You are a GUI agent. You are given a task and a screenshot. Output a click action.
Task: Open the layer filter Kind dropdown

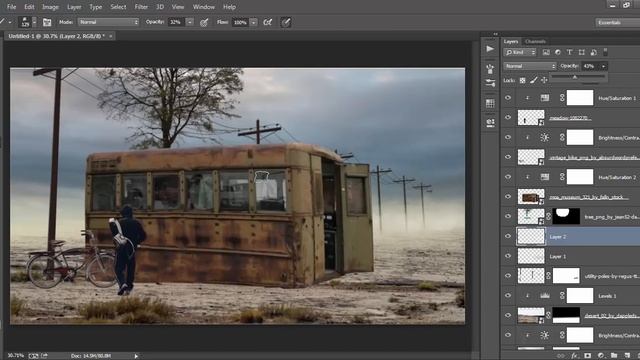(x=520, y=52)
